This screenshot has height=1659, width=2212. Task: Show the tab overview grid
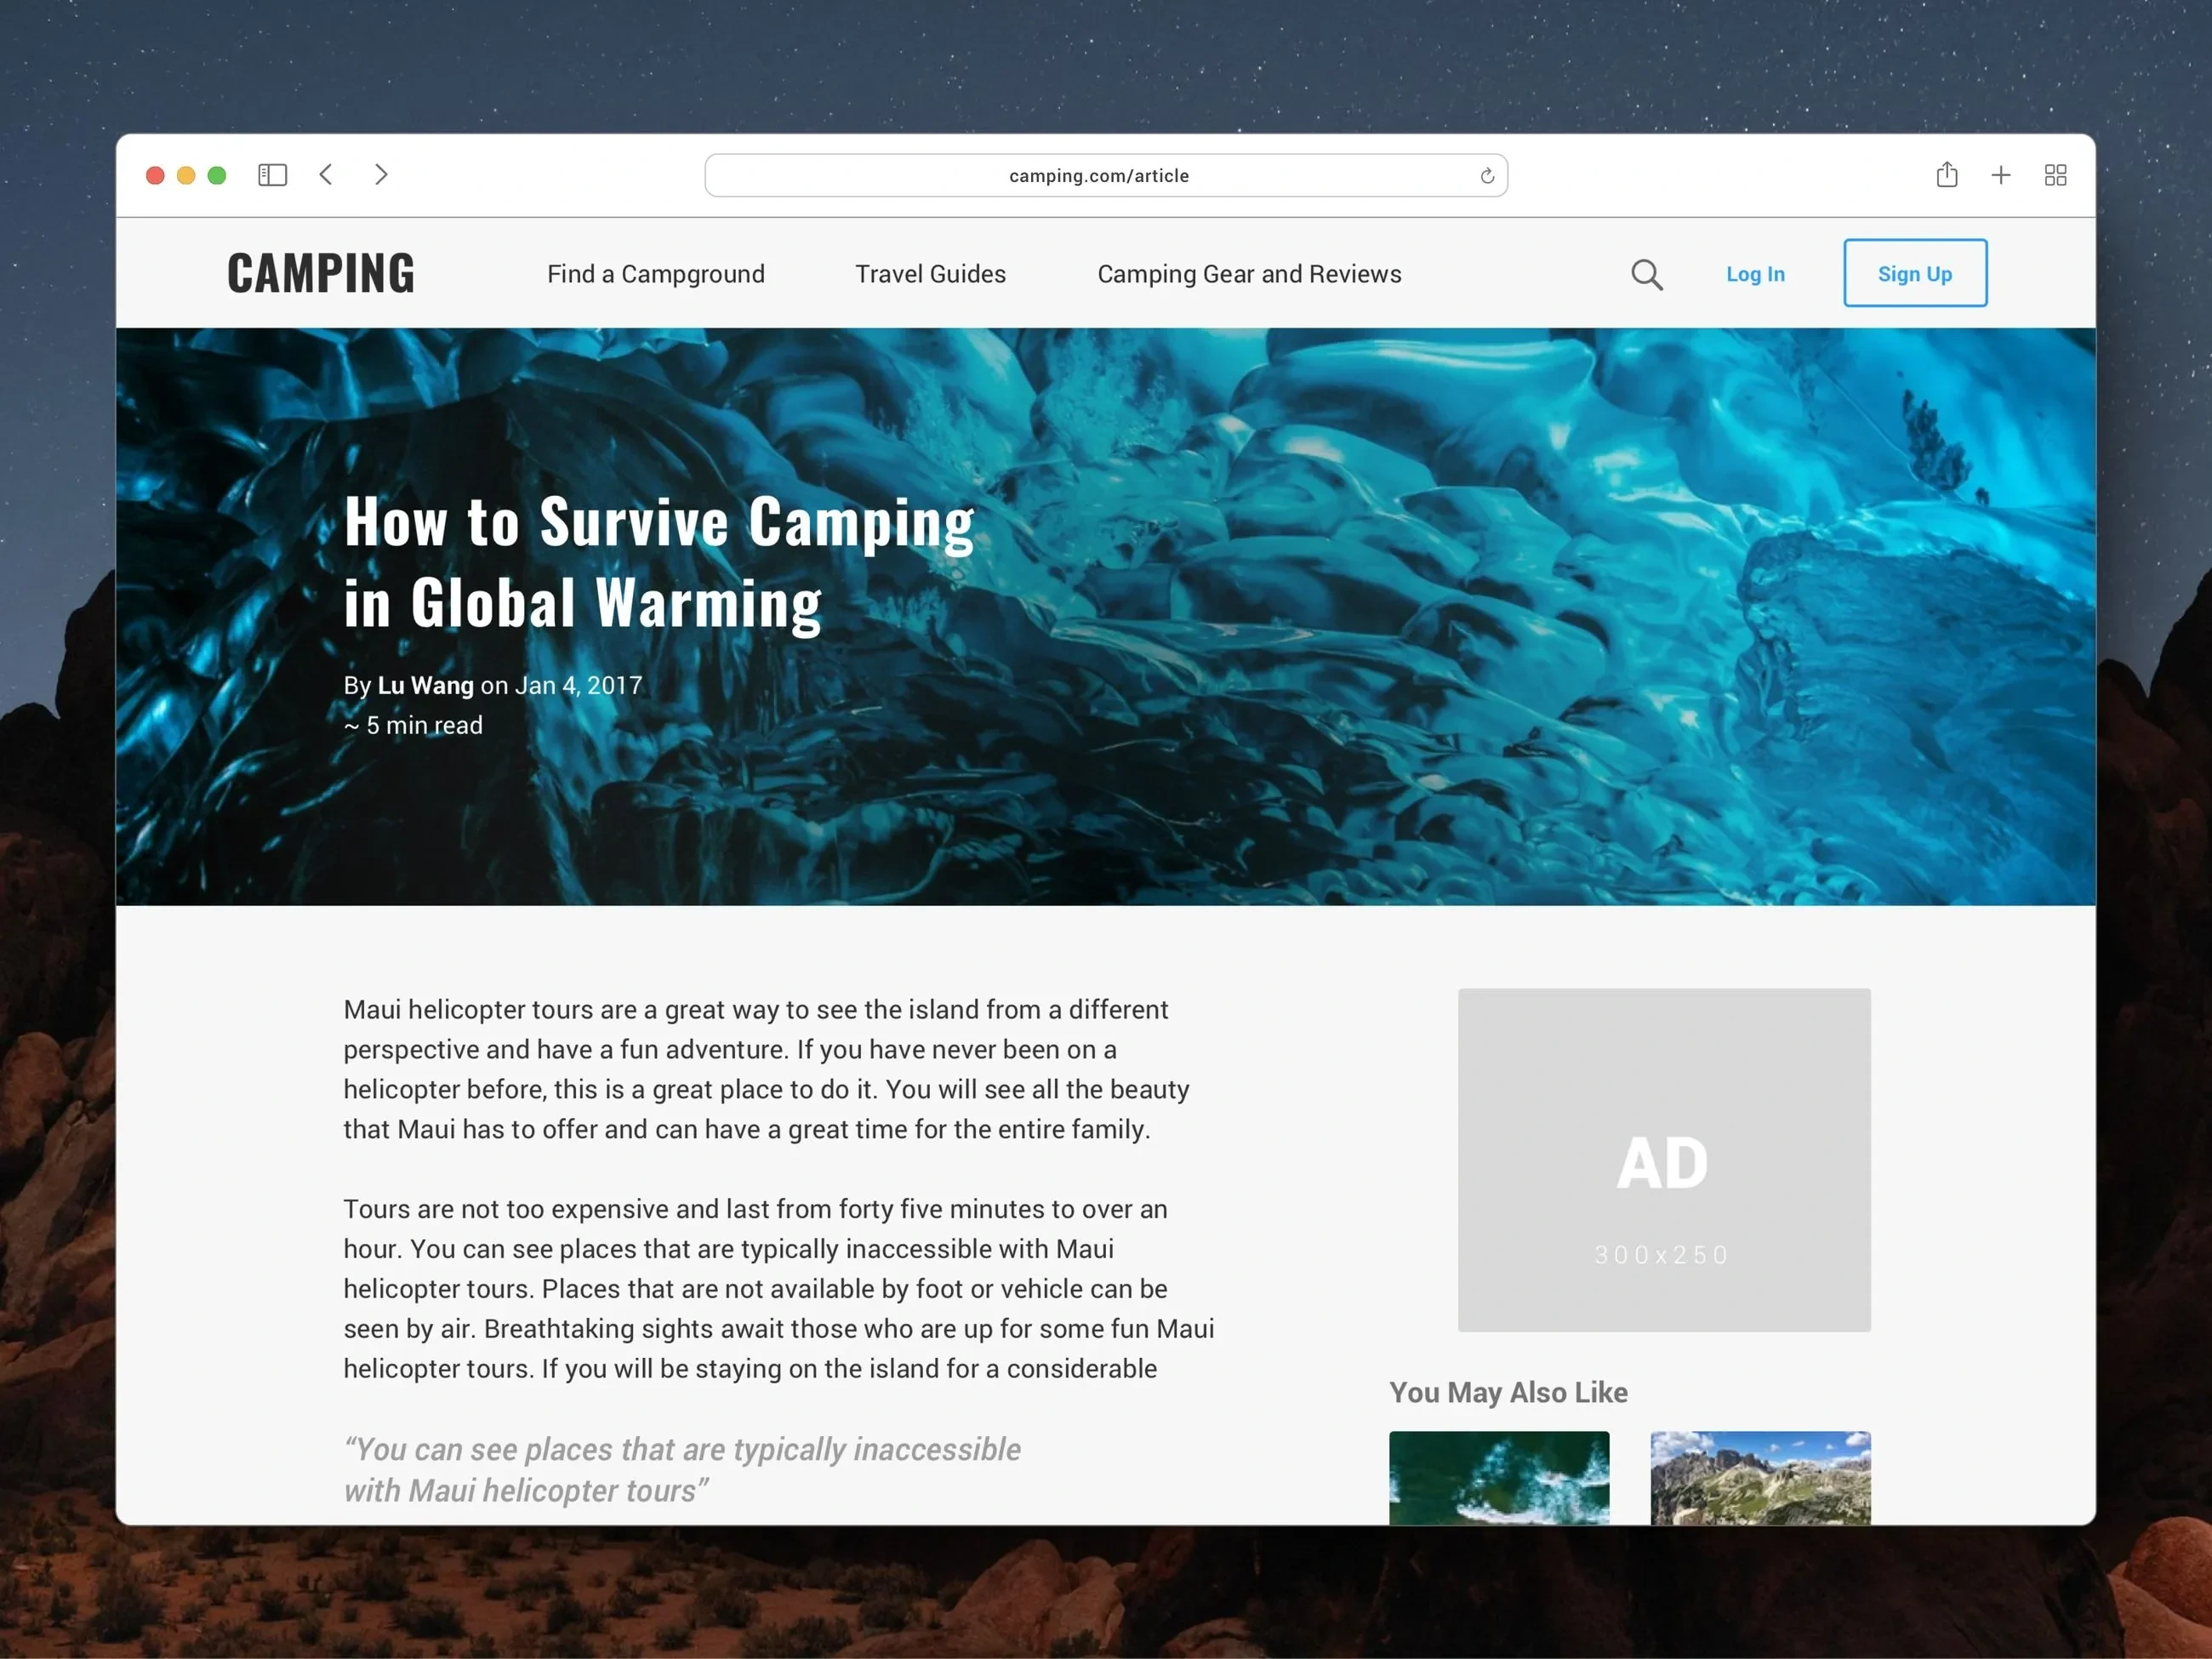2055,175
